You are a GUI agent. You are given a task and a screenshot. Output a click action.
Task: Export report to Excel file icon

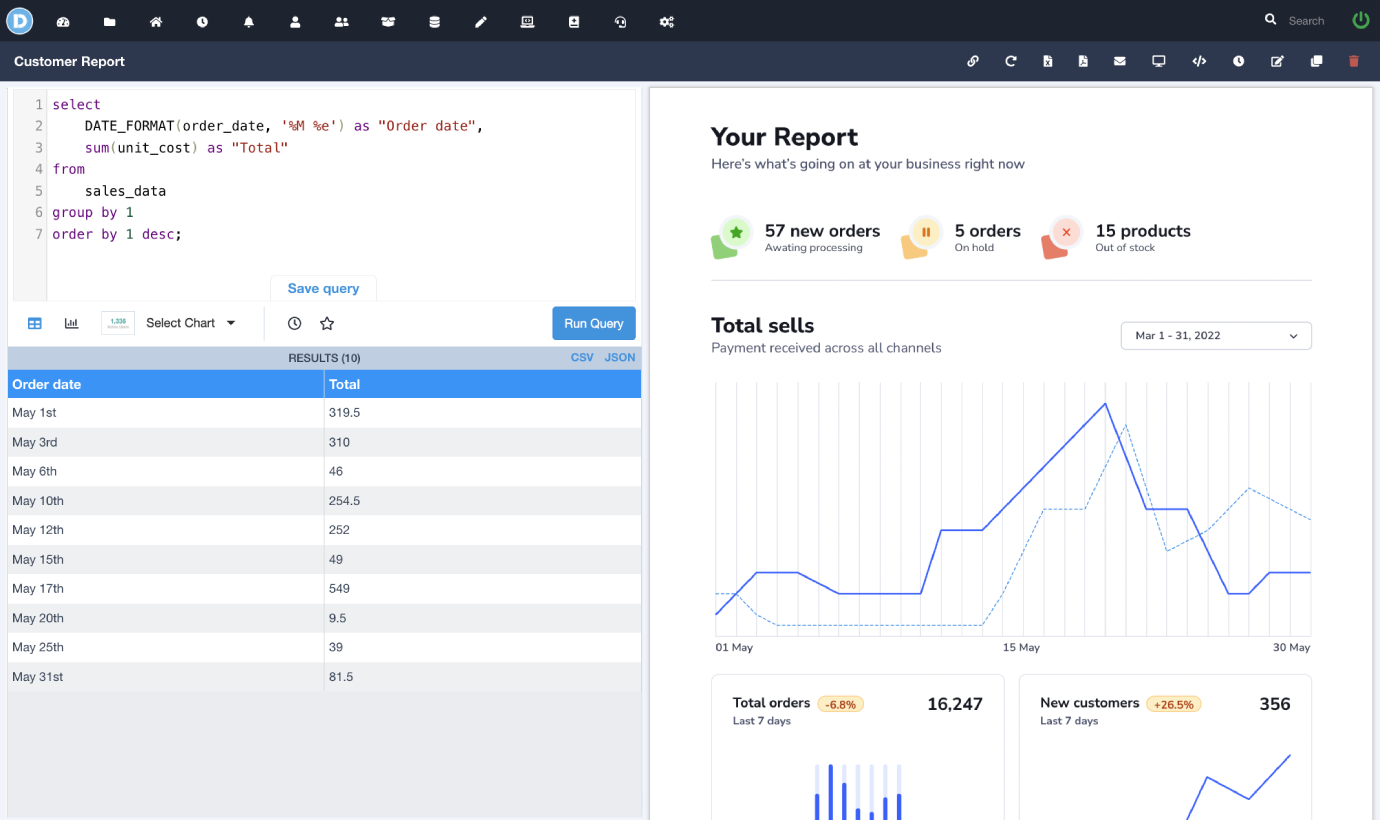coord(1048,61)
